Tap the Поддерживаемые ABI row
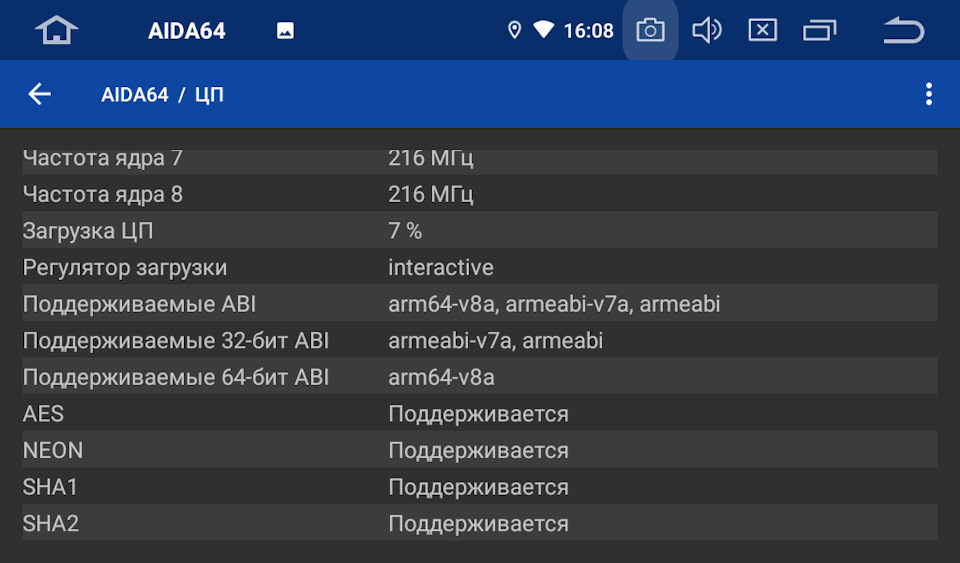Viewport: 960px width, 563px height. coord(480,304)
